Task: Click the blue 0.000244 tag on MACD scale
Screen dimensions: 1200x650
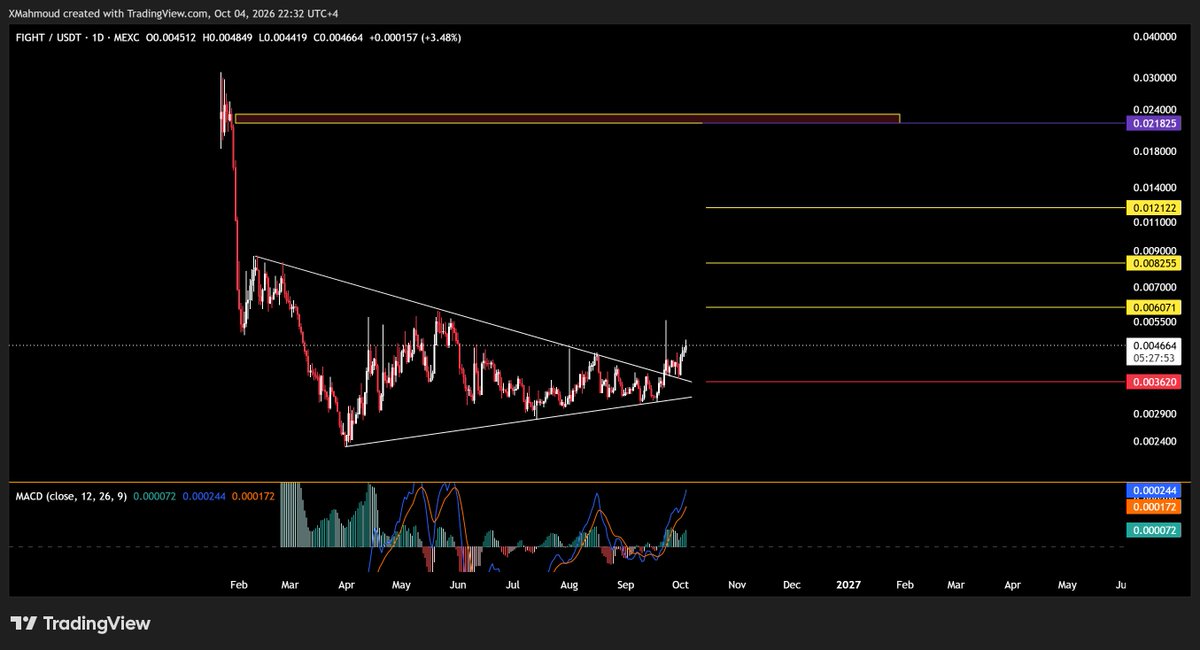Action: [x=1154, y=491]
